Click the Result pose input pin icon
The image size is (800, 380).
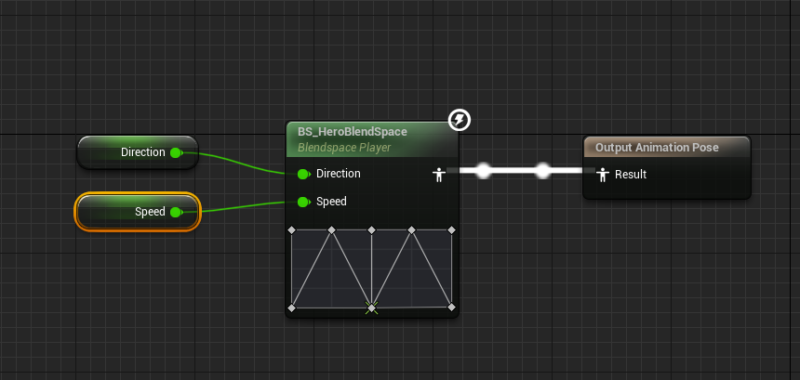pos(603,174)
